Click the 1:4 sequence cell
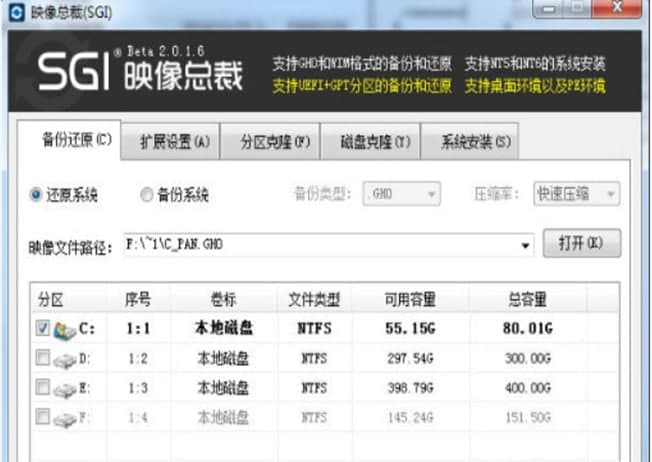The width and height of the screenshot is (652, 462). coord(138,418)
